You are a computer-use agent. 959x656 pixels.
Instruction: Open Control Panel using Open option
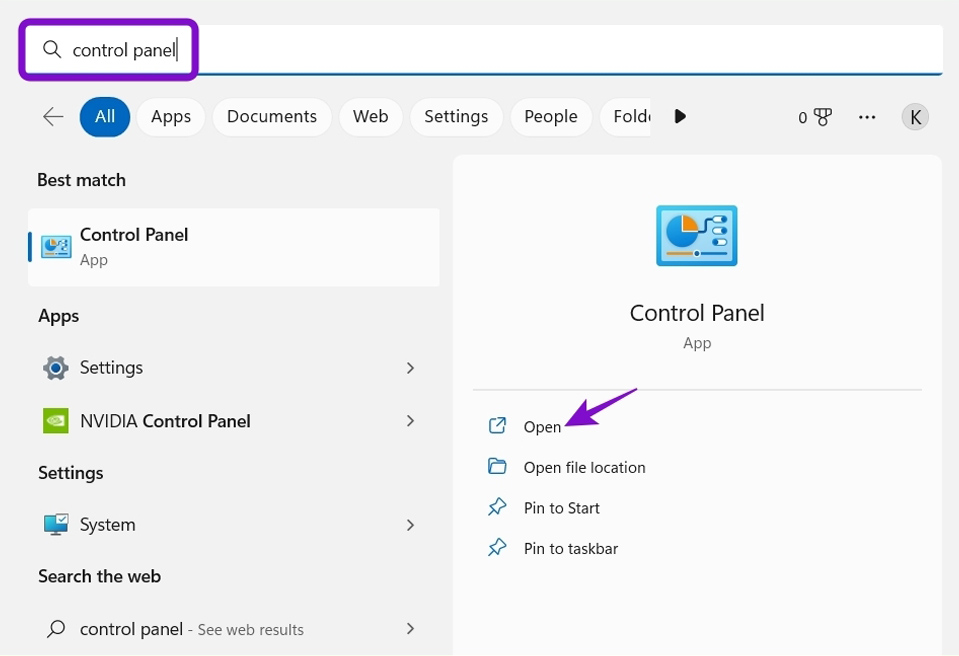pos(542,427)
